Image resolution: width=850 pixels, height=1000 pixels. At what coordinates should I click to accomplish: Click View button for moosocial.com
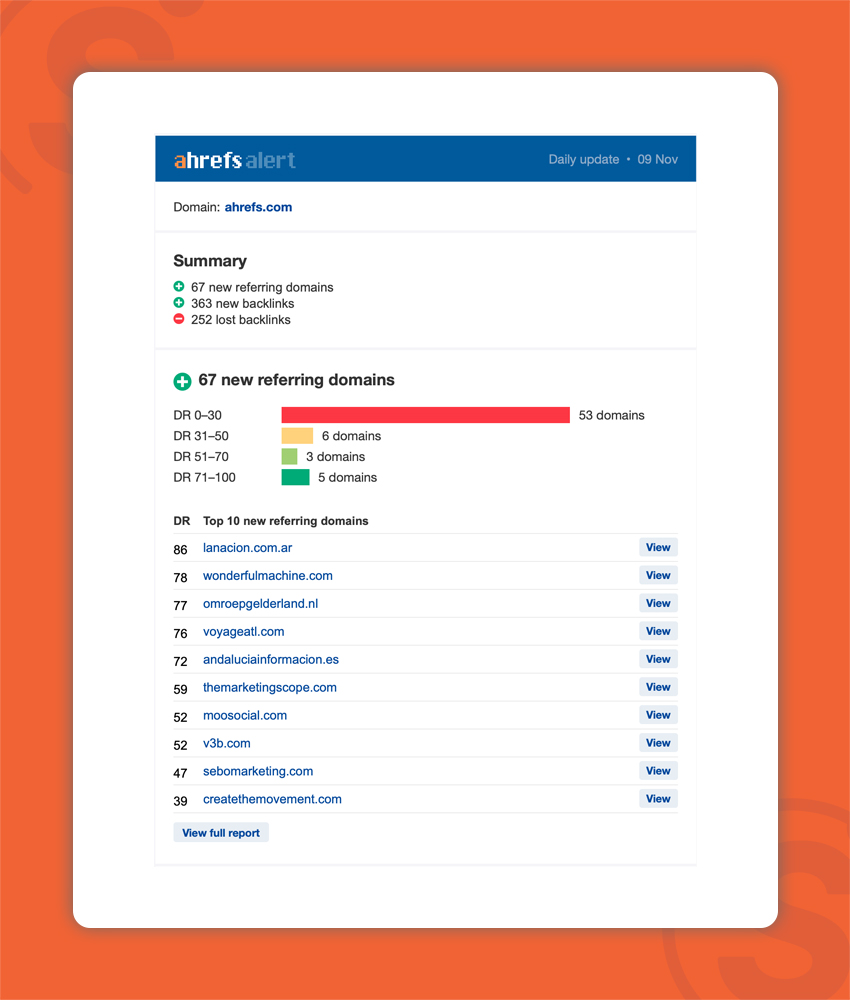click(x=658, y=715)
